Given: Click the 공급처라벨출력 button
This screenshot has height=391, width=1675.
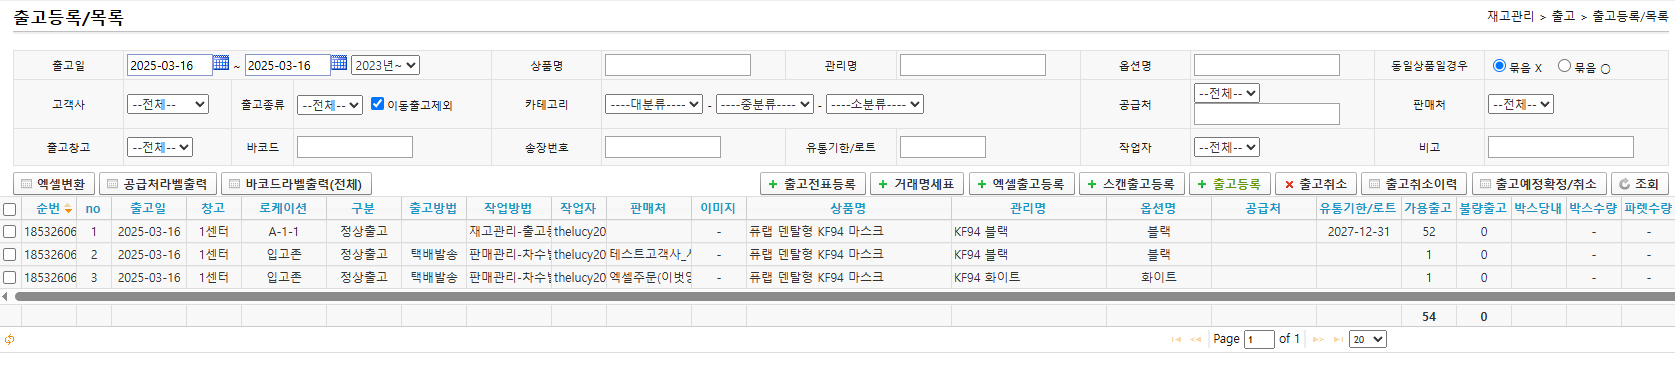Looking at the screenshot, I should (157, 184).
